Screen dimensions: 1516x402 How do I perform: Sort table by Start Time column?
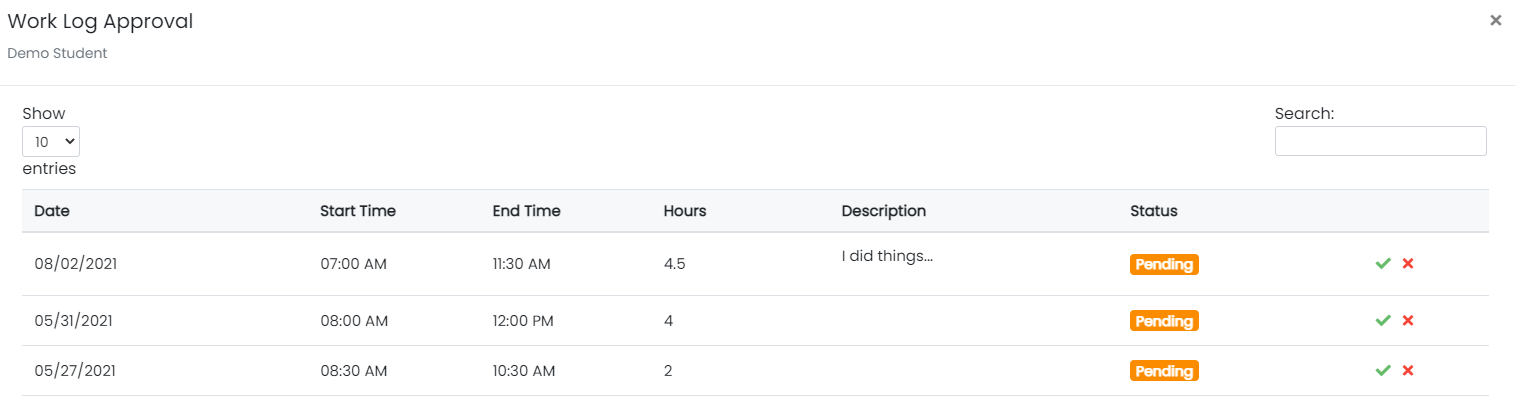[x=358, y=211]
